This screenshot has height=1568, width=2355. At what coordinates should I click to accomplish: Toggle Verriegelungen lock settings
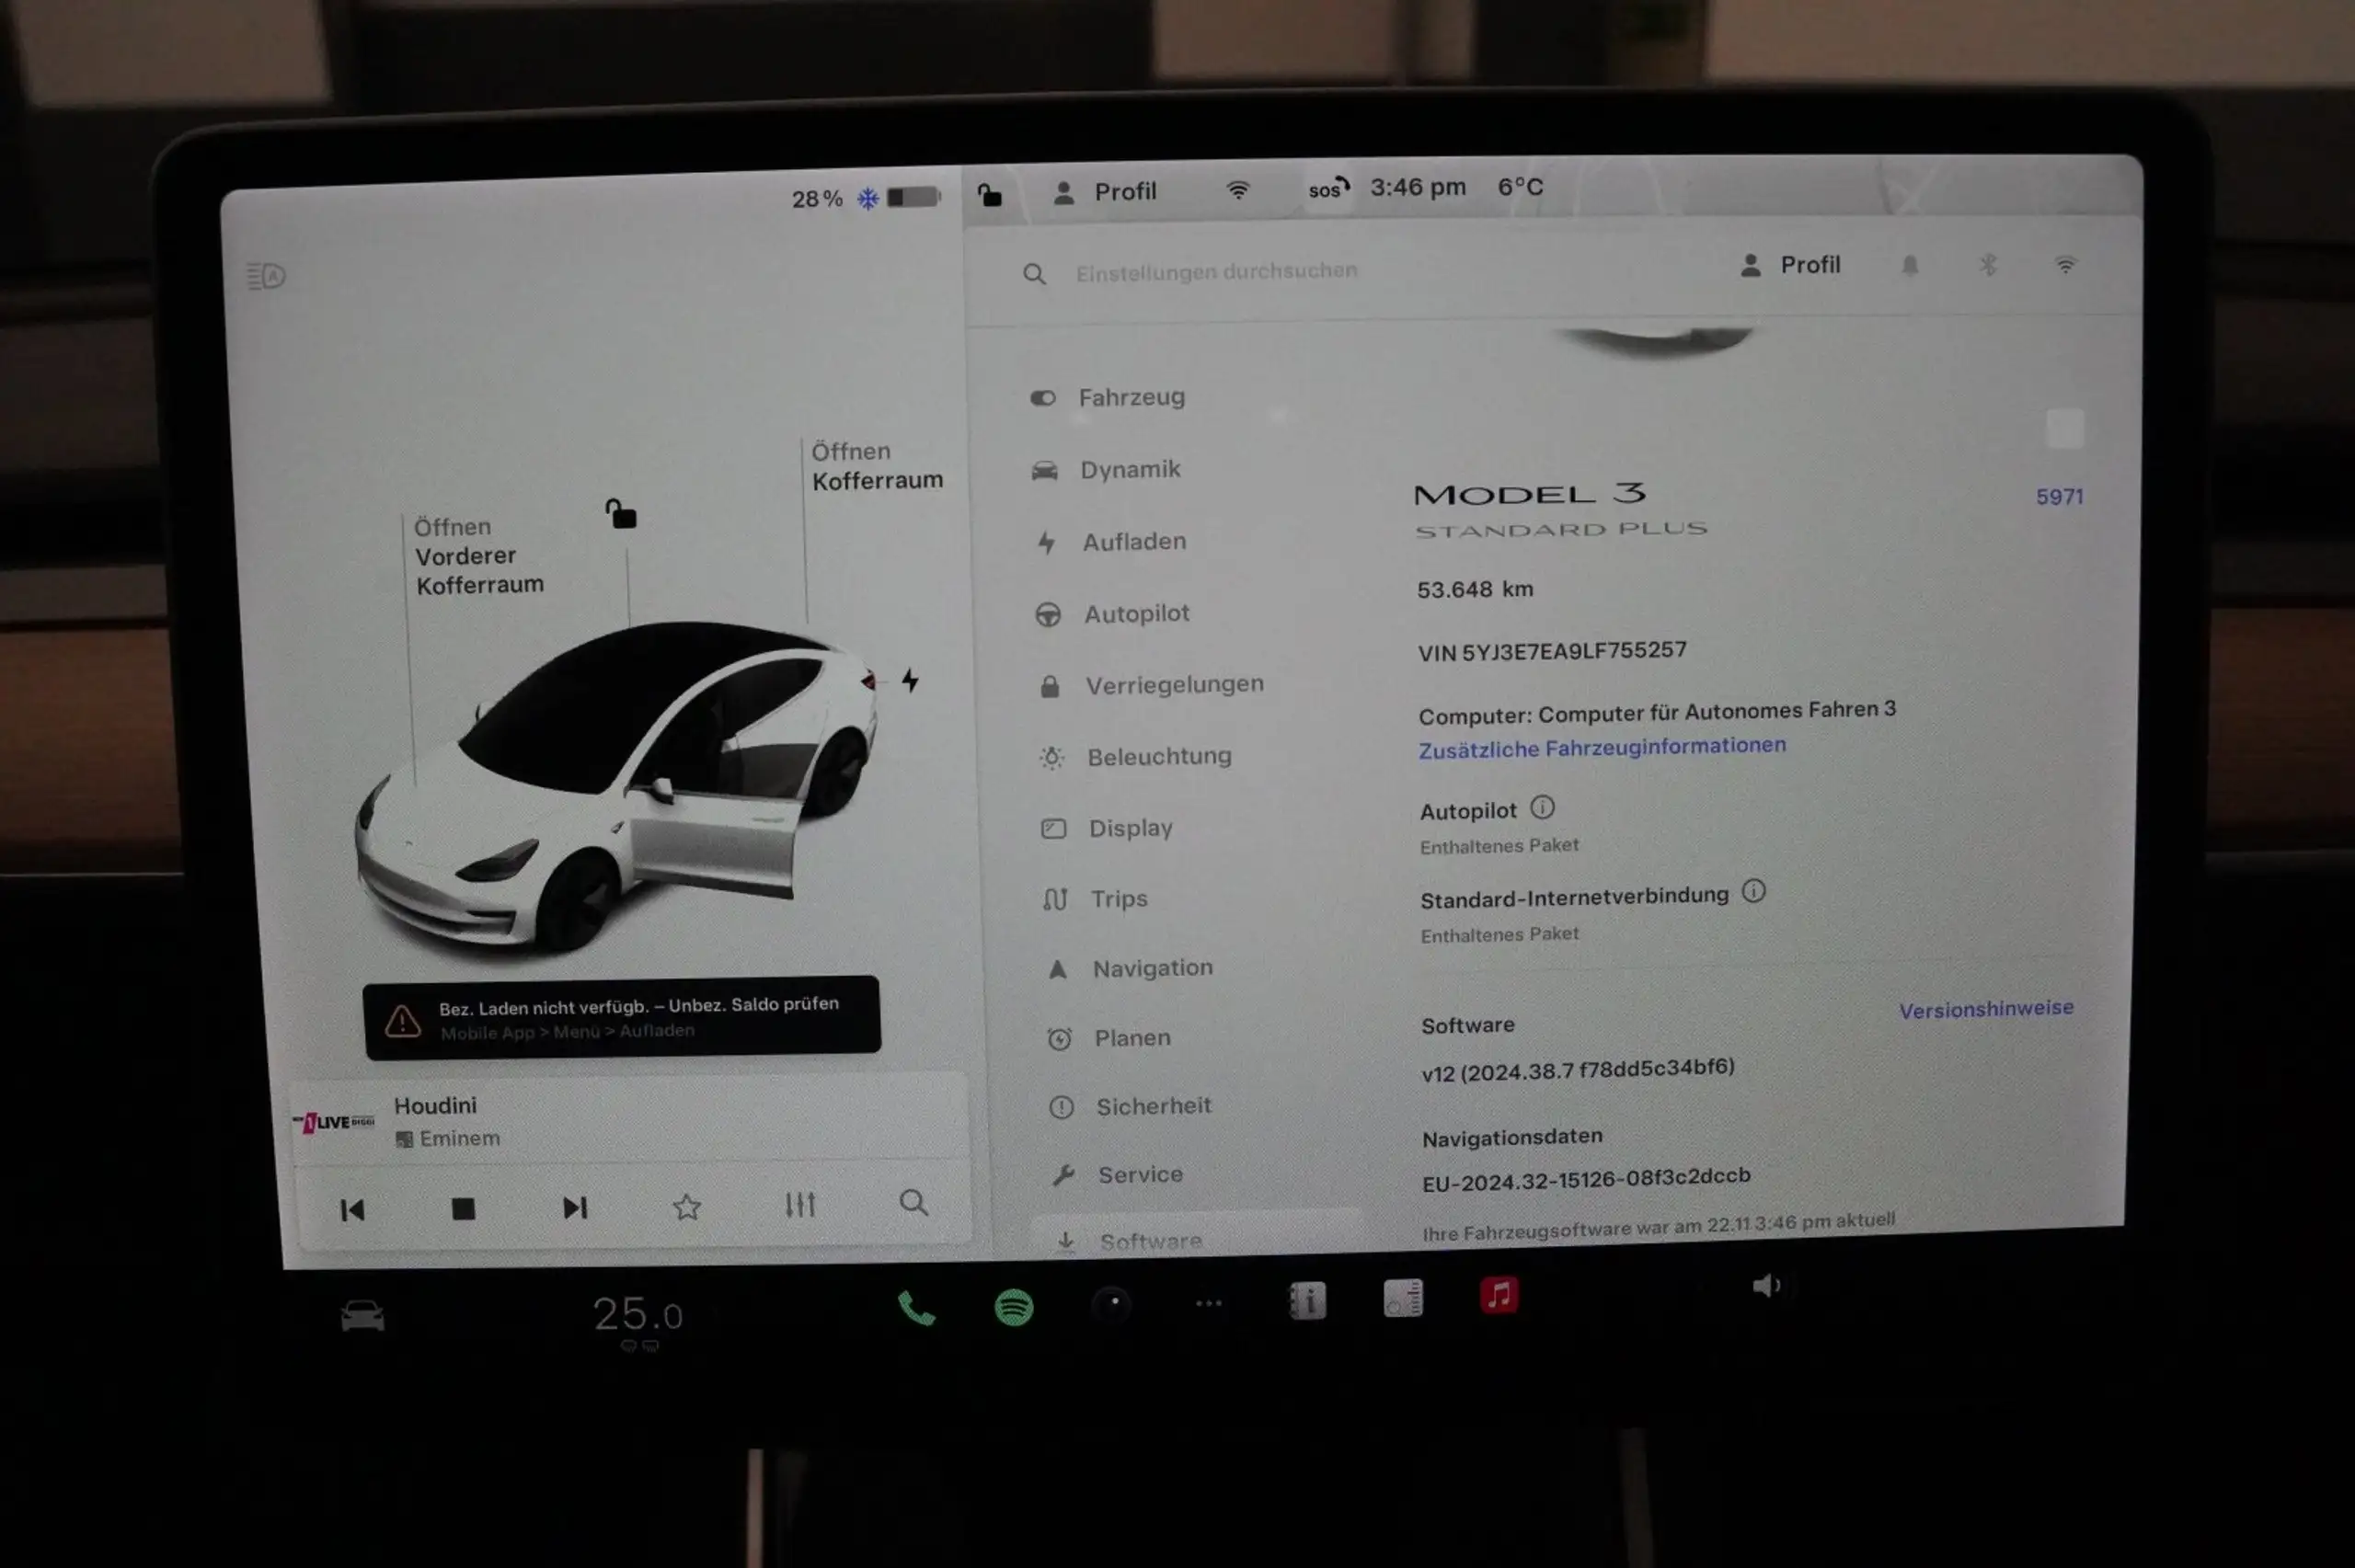(x=1176, y=684)
